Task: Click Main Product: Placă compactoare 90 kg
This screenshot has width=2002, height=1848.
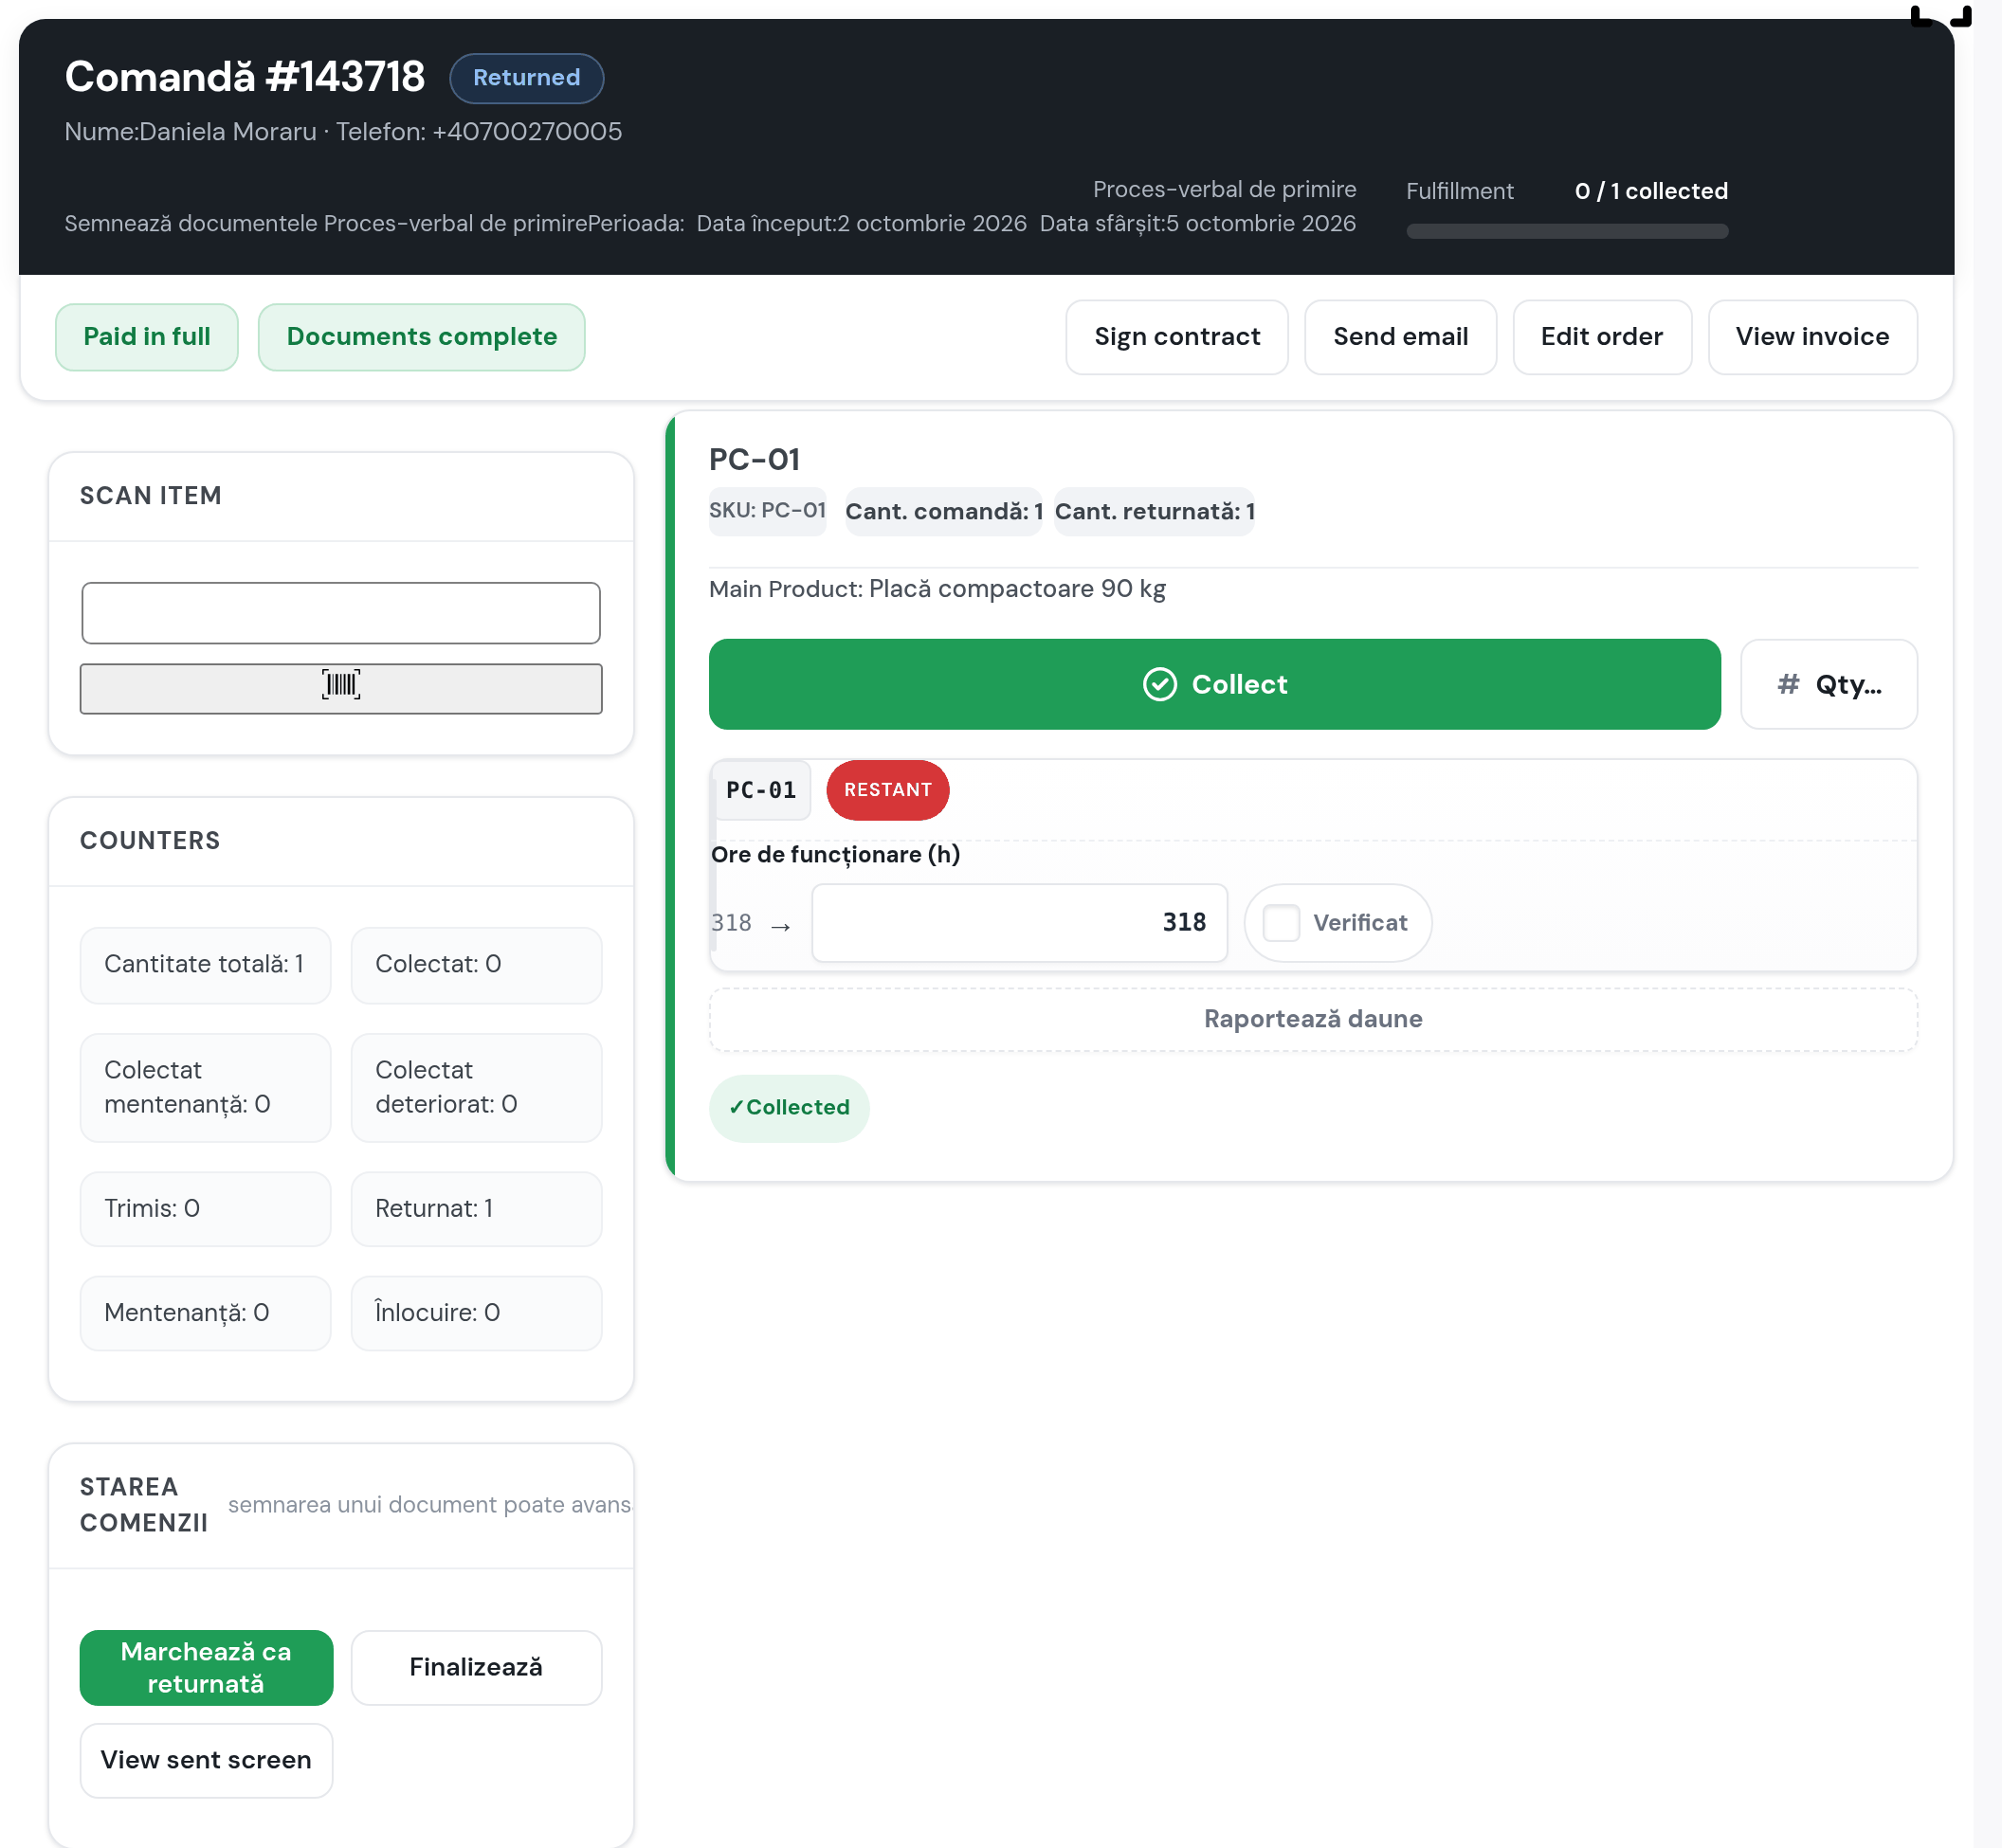Action: [x=937, y=589]
